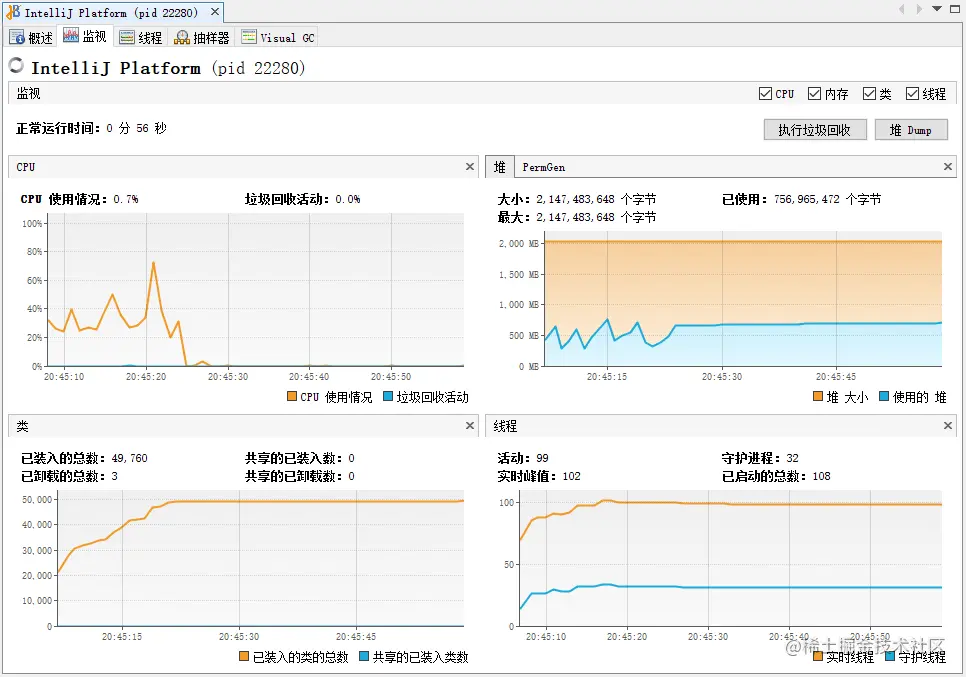
Task: Select the 监视 monitor tab
Action: click(85, 36)
